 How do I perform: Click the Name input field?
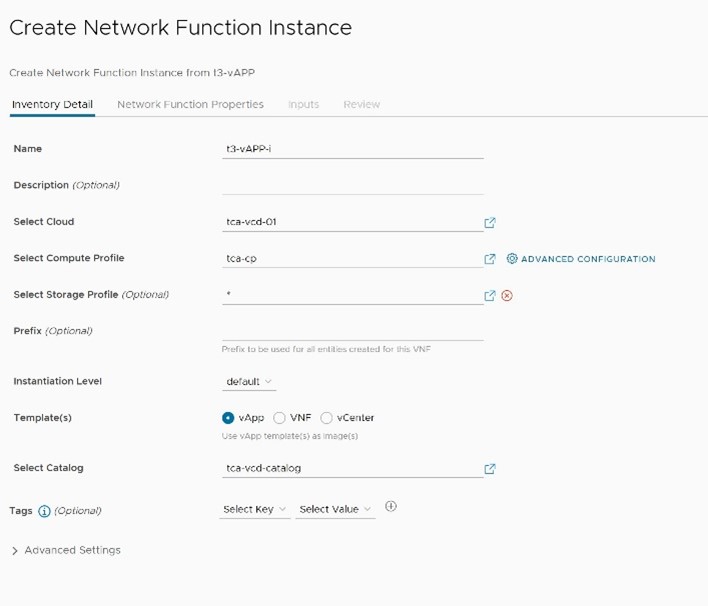point(352,149)
